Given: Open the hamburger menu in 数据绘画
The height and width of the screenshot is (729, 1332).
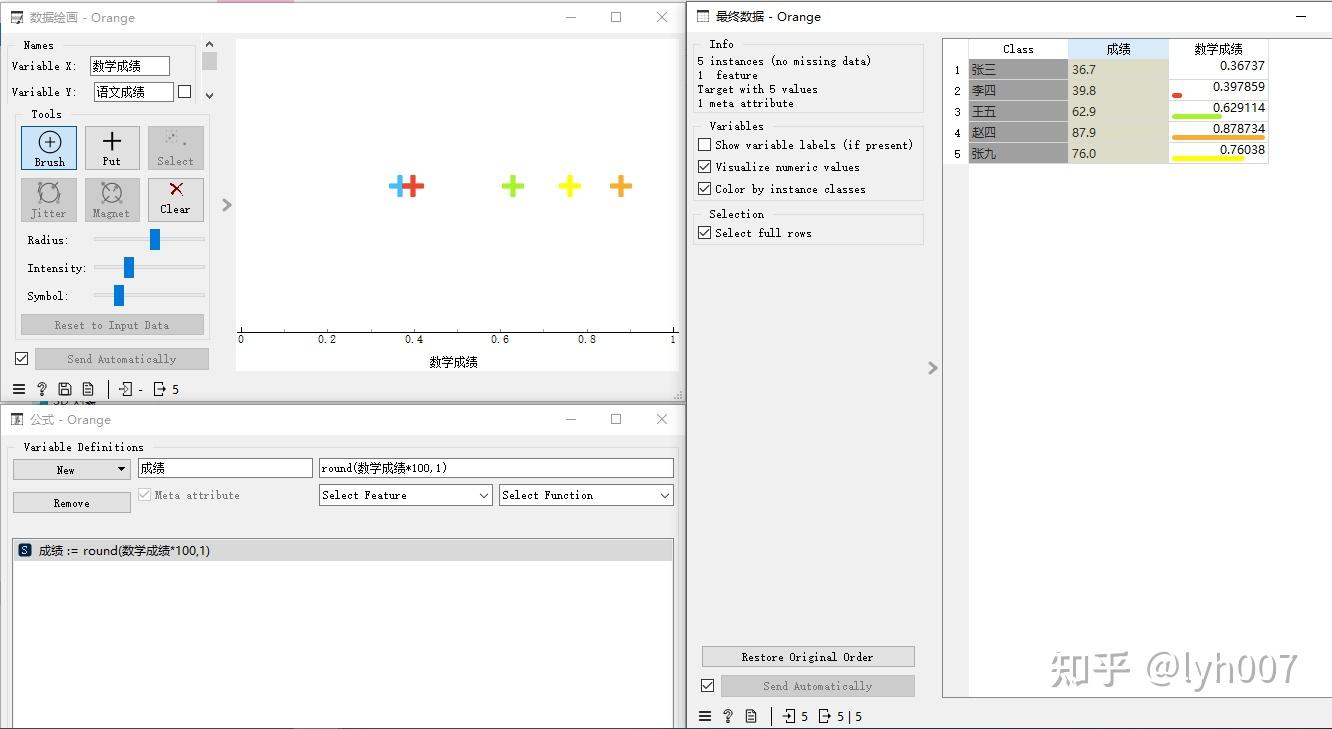Looking at the screenshot, I should click(18, 389).
